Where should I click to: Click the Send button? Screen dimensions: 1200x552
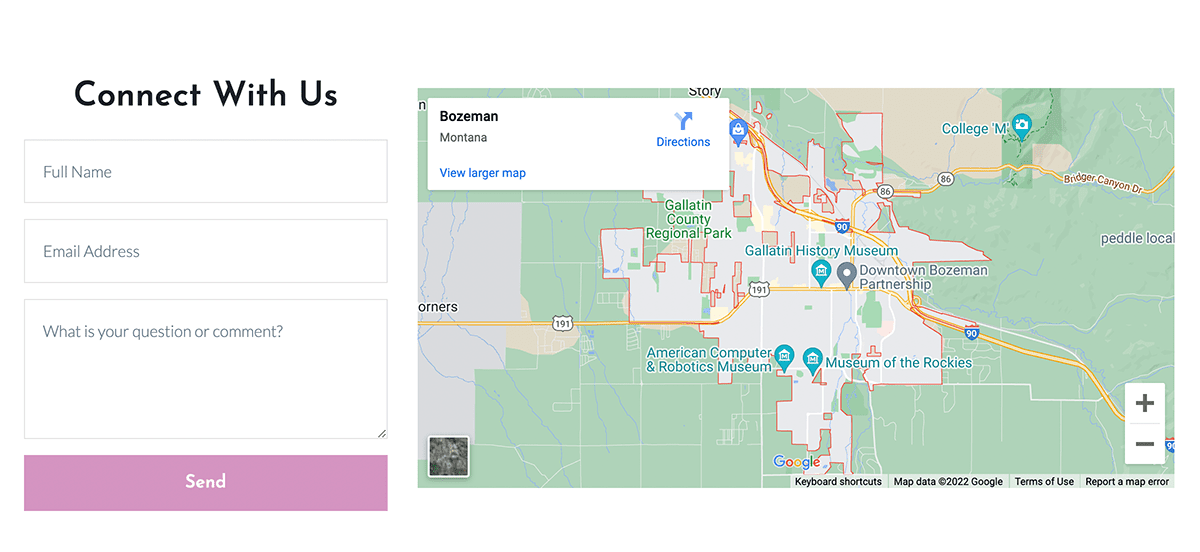(205, 482)
